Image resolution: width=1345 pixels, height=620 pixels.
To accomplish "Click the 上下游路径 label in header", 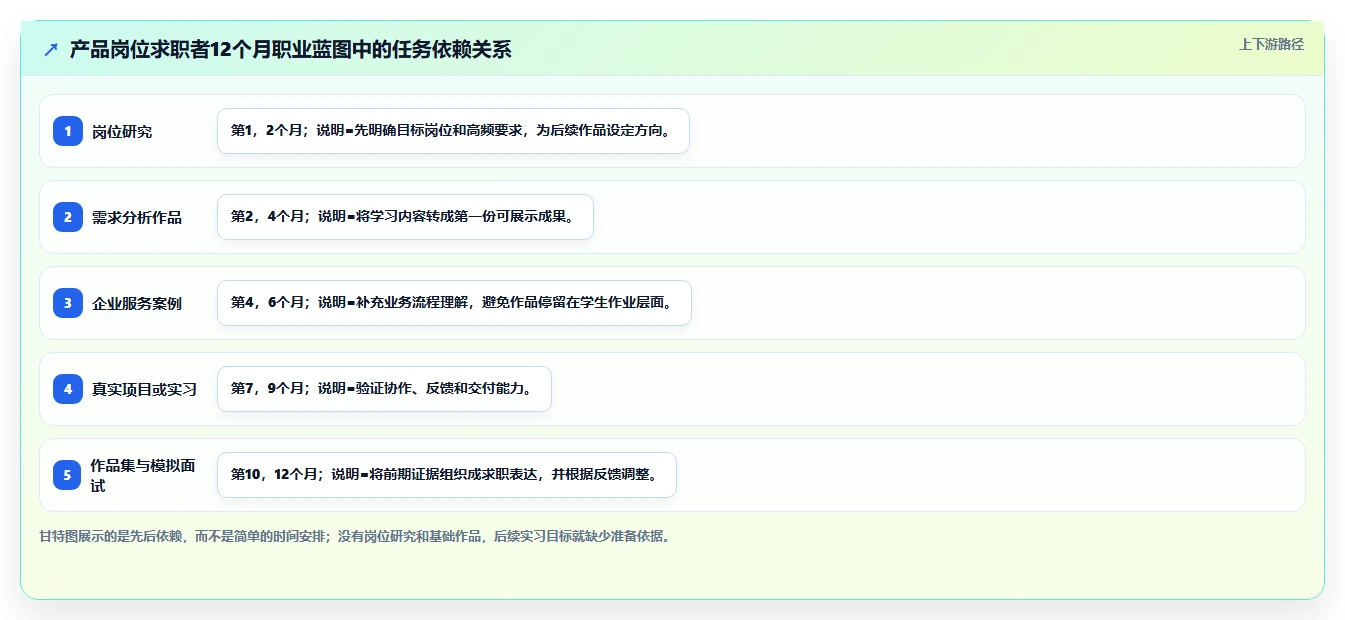I will click(x=1271, y=44).
